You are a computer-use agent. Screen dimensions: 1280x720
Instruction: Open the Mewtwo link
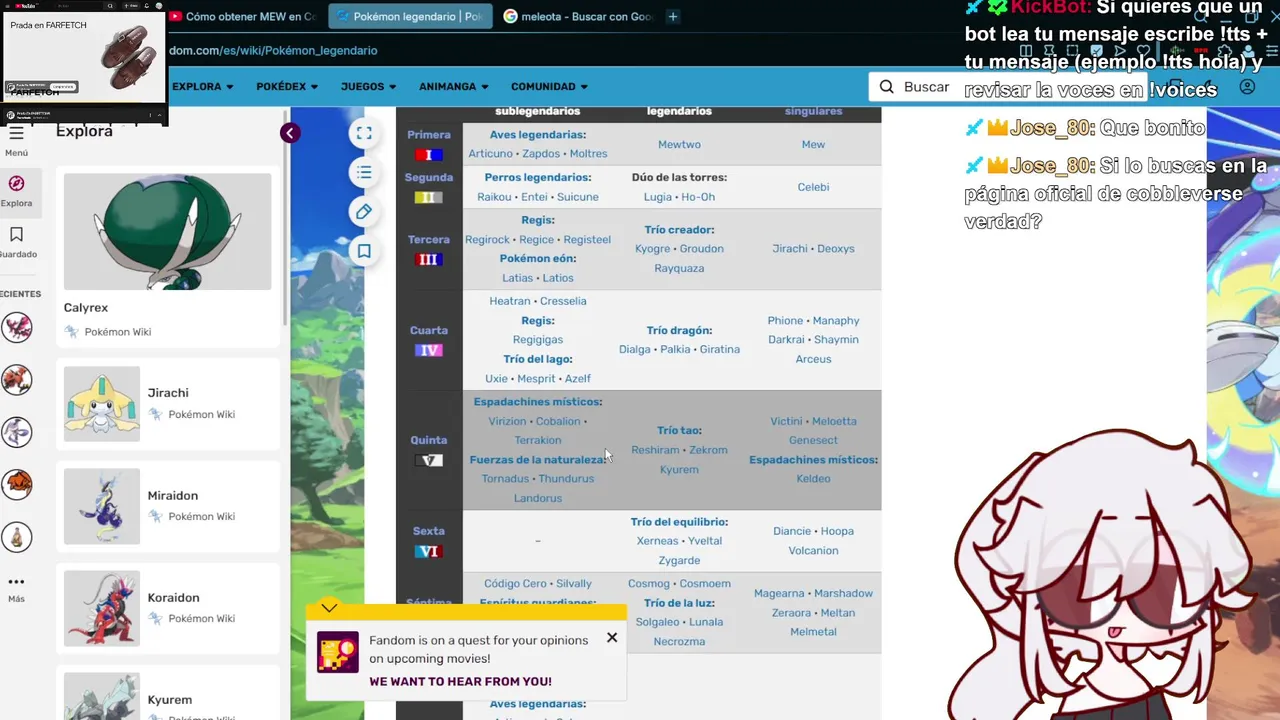coord(679,144)
